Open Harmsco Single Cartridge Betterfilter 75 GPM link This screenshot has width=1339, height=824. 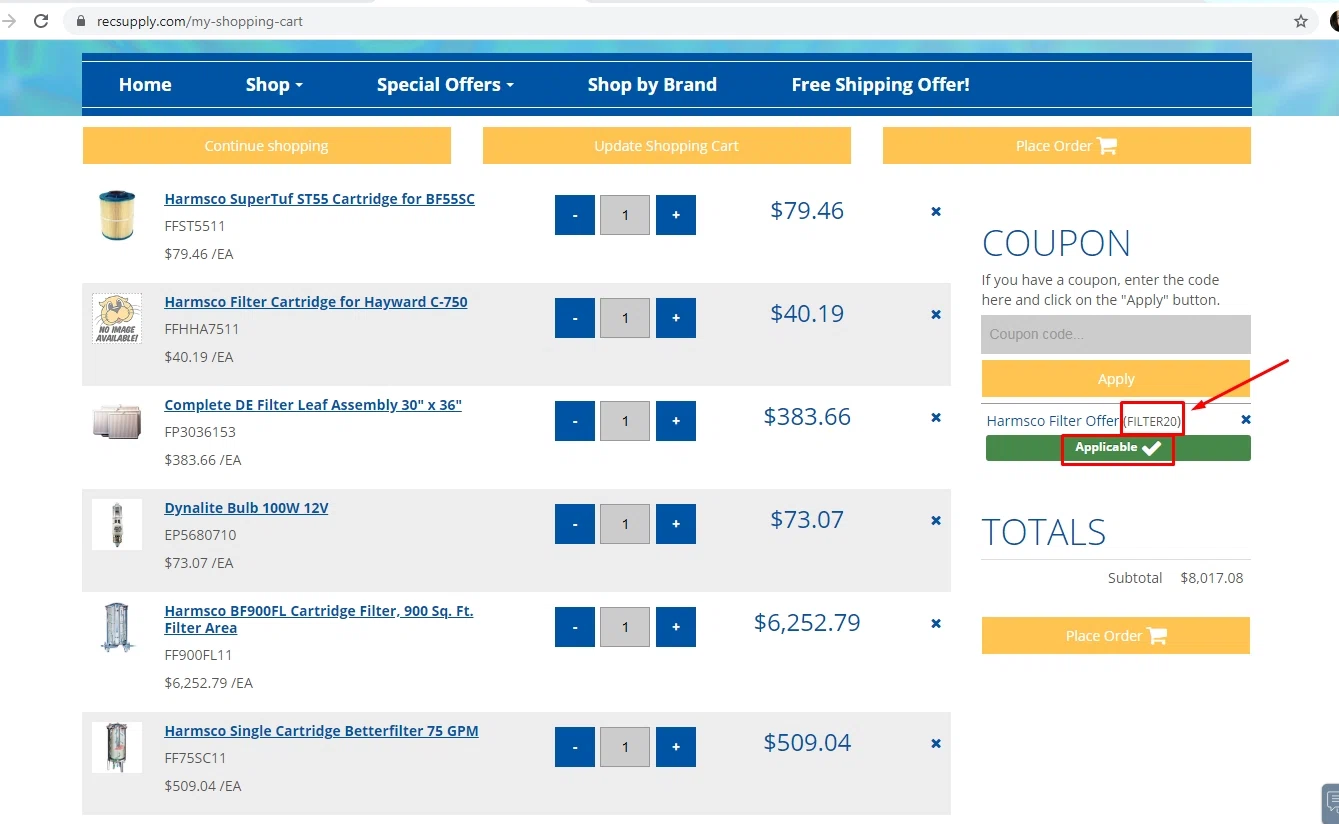tap(322, 731)
